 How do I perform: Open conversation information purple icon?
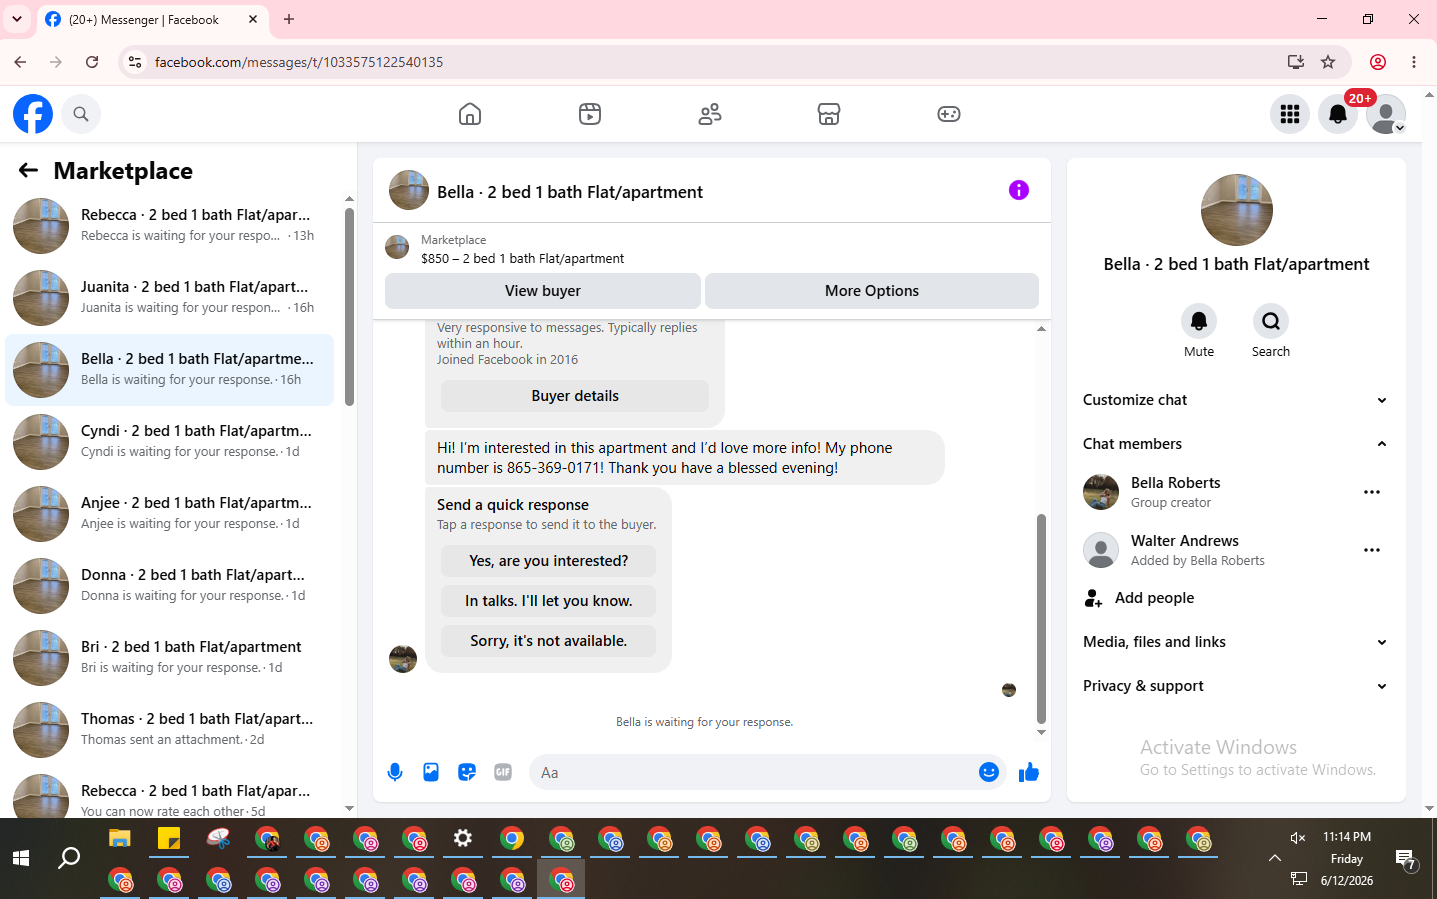(1019, 190)
